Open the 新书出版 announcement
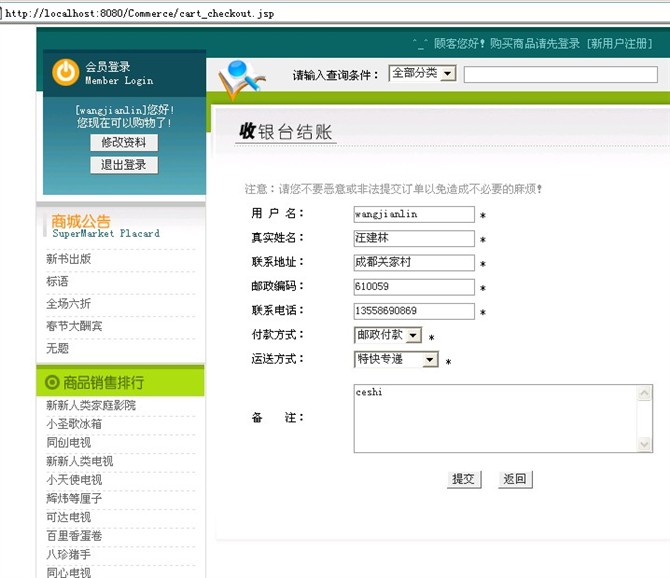The width and height of the screenshot is (670, 578). tap(69, 258)
